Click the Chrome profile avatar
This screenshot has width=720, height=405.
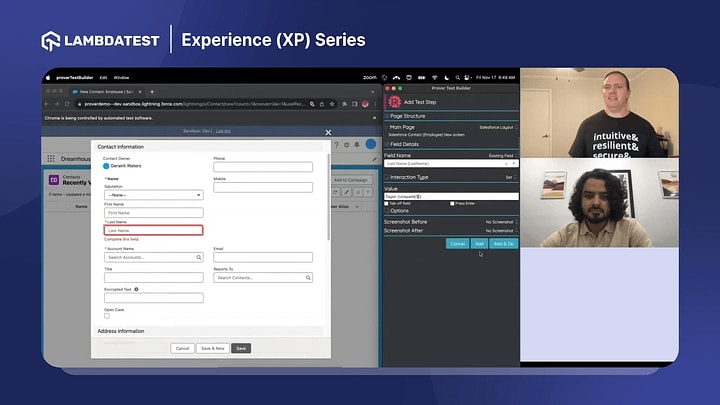pyautogui.click(x=365, y=104)
